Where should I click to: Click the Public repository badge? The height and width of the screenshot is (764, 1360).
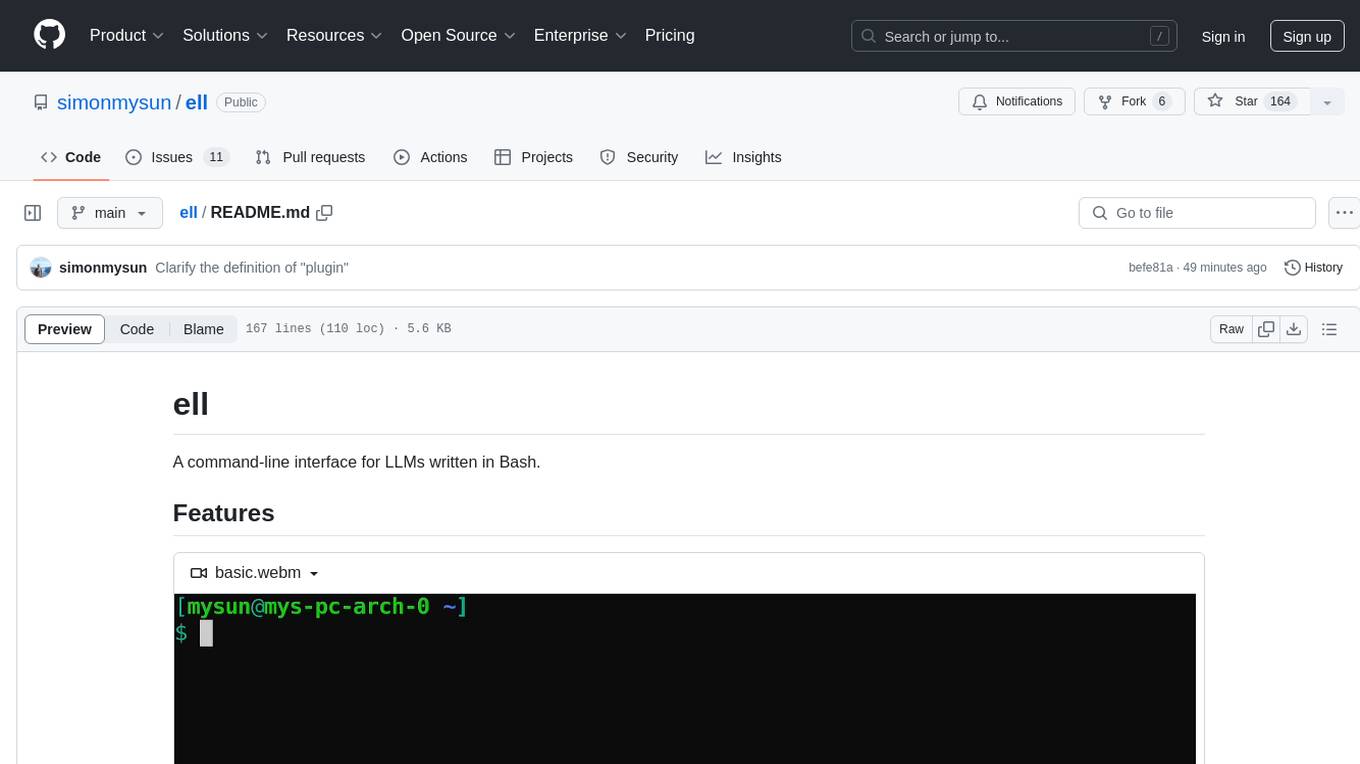tap(241, 102)
